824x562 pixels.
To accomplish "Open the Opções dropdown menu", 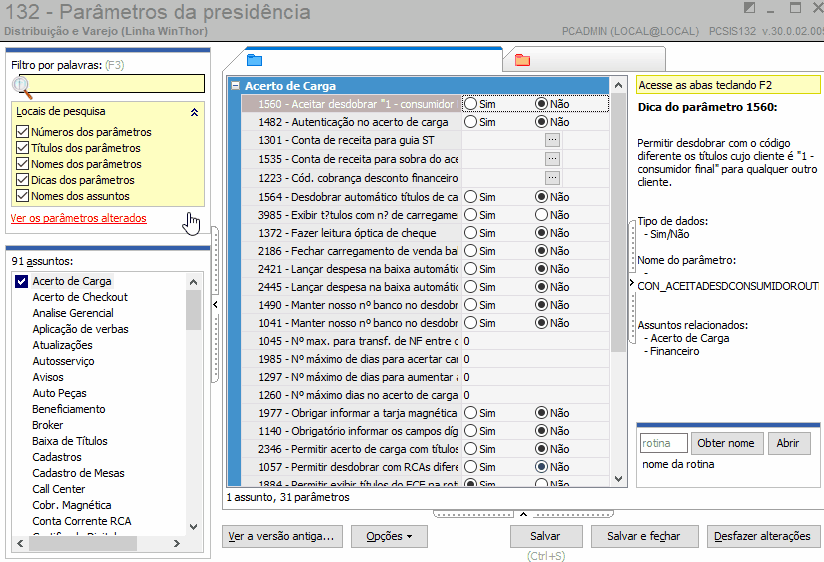I will 389,536.
